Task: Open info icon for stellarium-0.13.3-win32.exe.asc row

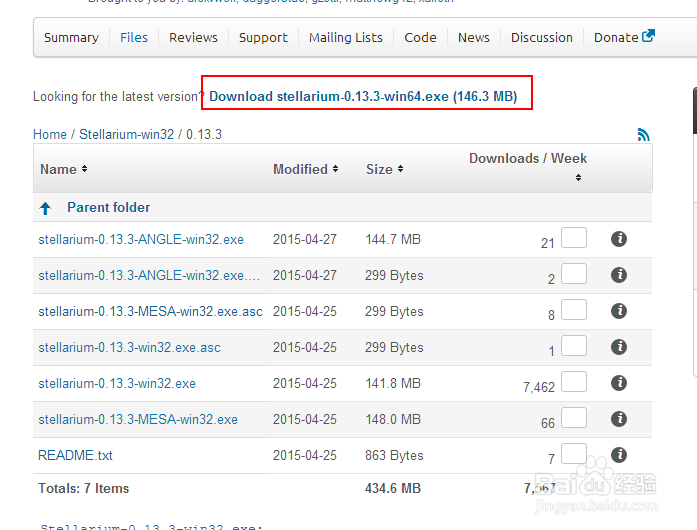Action: [619, 347]
